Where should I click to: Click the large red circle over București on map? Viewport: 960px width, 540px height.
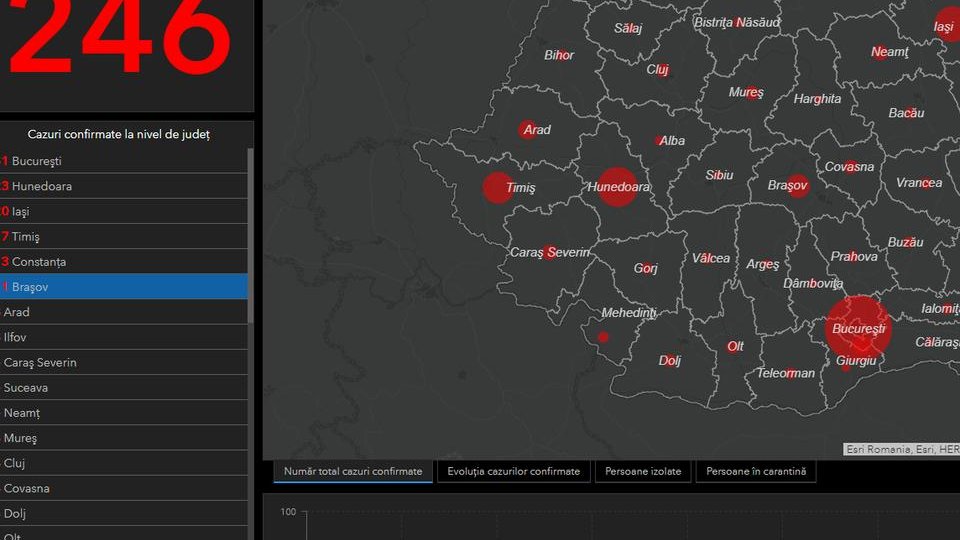[x=858, y=327]
